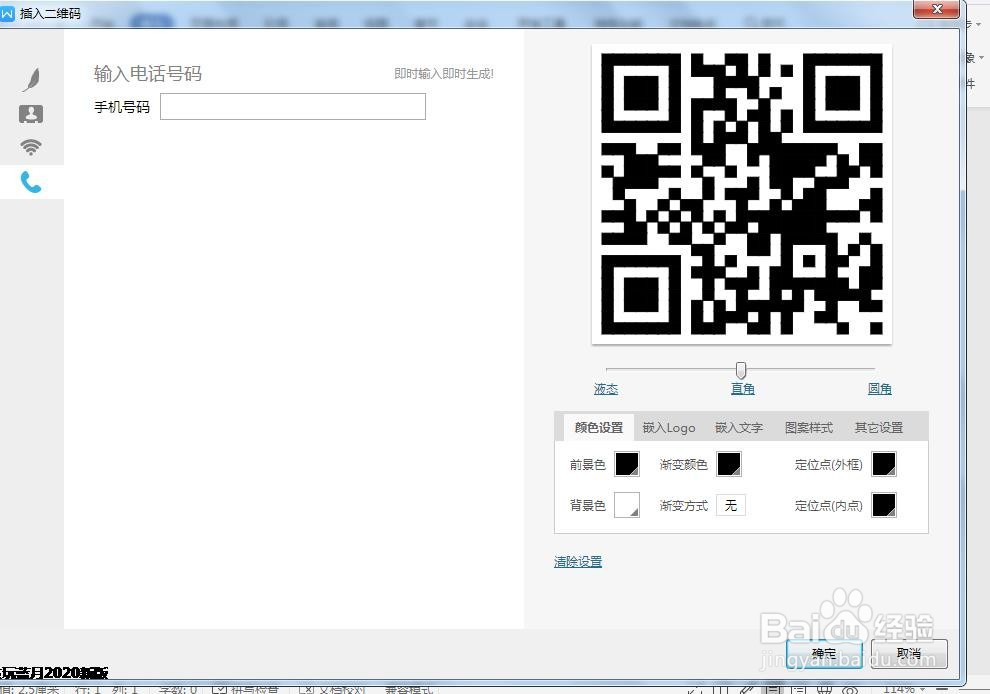This screenshot has height=694, width=990.
Task: Click the corner style slider handle
Action: coord(741,370)
